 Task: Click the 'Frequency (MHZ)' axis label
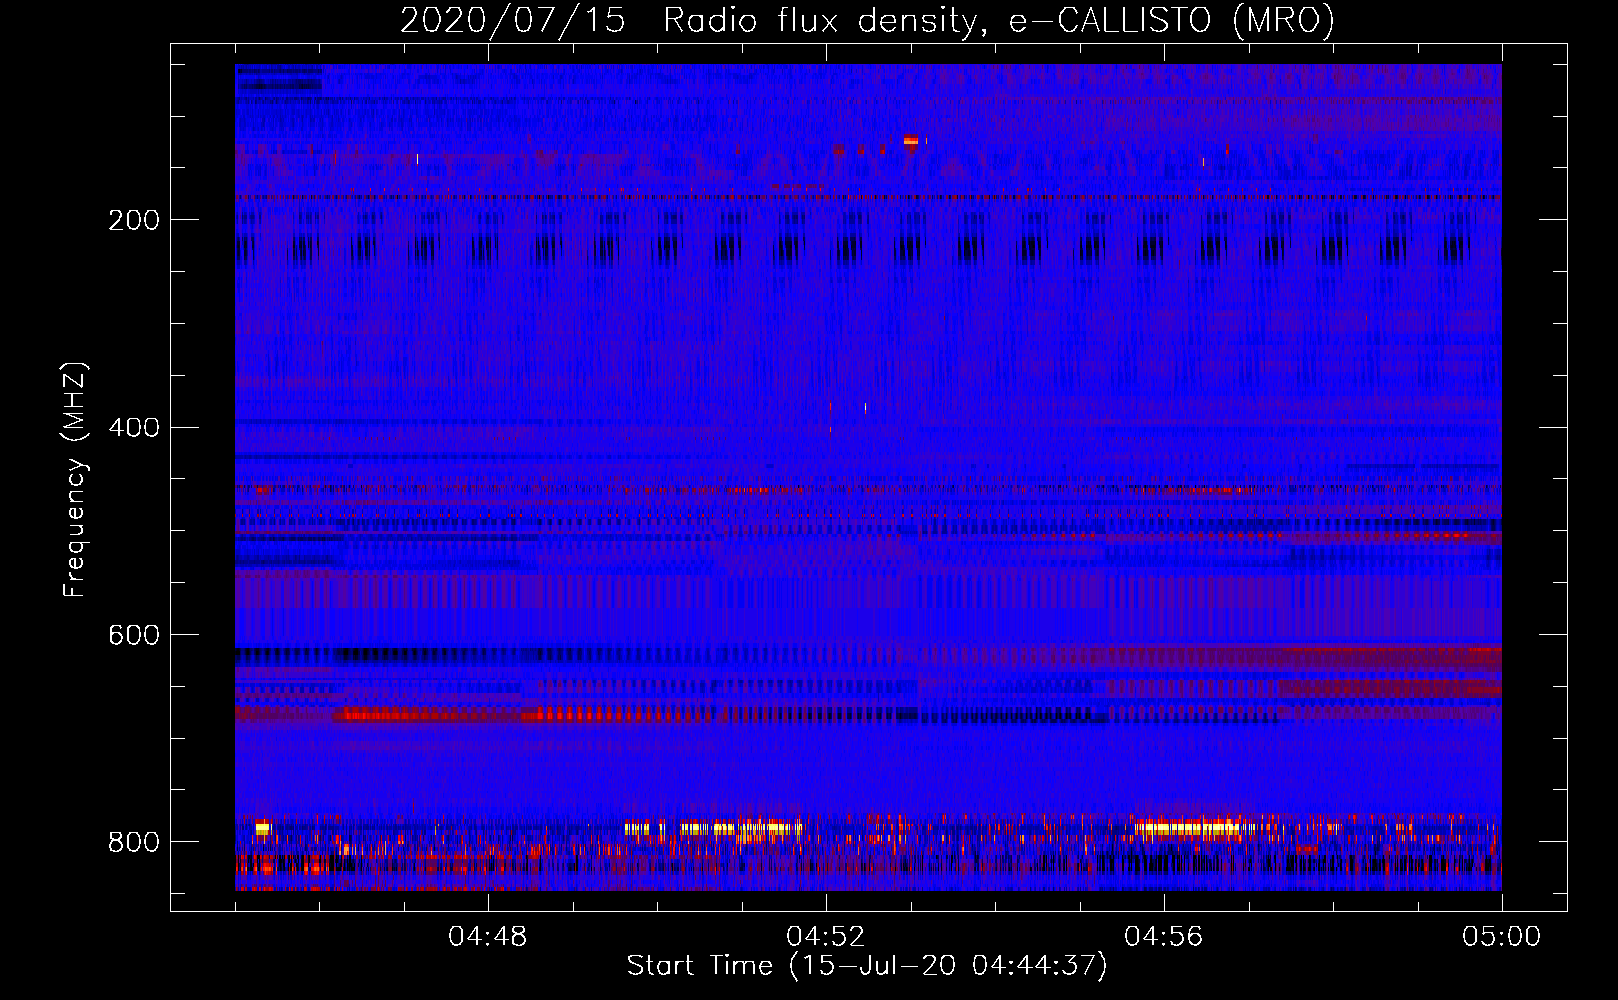pyautogui.click(x=75, y=479)
